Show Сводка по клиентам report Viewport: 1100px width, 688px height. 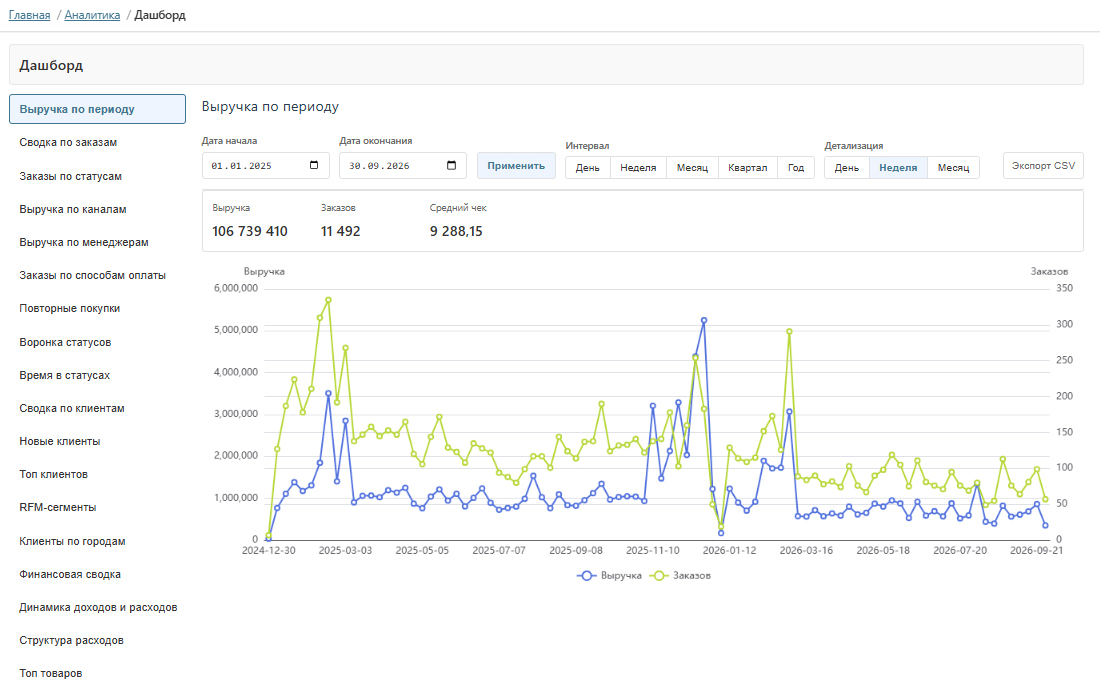point(98,408)
